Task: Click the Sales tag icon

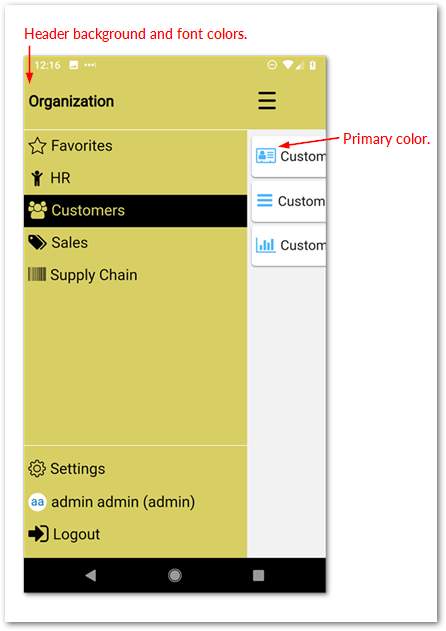Action: [37, 243]
